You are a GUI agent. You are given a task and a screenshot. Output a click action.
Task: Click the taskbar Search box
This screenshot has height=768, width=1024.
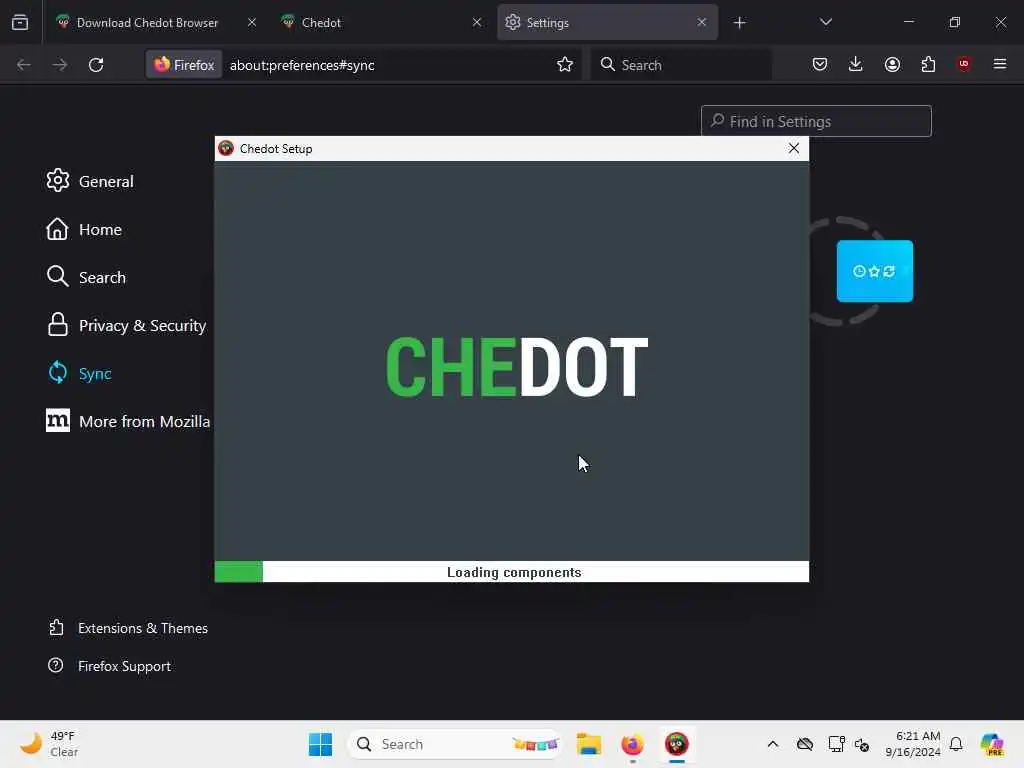tap(455, 744)
